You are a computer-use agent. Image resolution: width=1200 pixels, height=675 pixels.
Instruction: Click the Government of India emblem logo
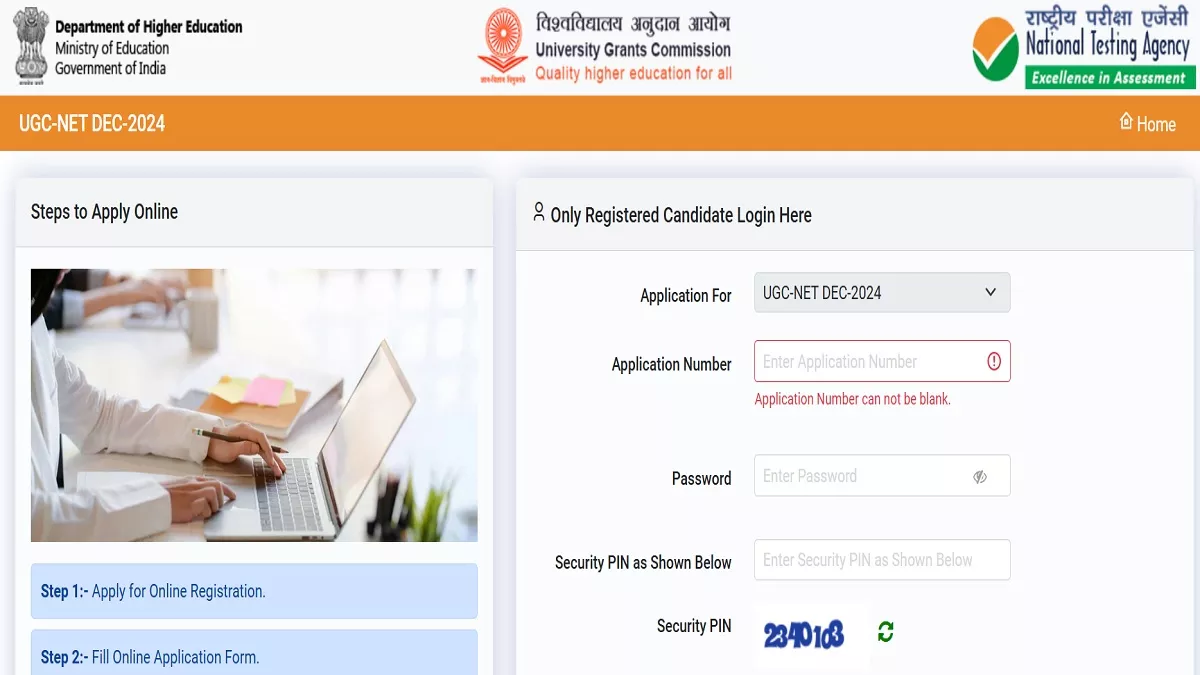point(30,46)
